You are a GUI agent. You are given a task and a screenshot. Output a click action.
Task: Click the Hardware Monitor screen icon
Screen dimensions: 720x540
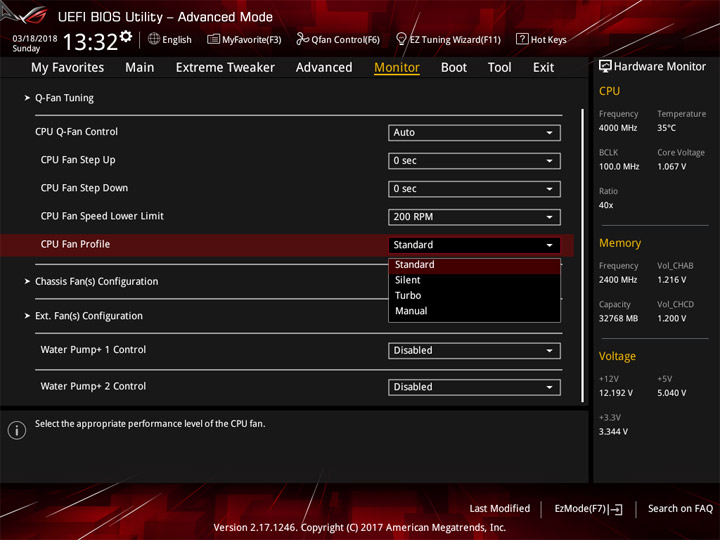[x=605, y=67]
